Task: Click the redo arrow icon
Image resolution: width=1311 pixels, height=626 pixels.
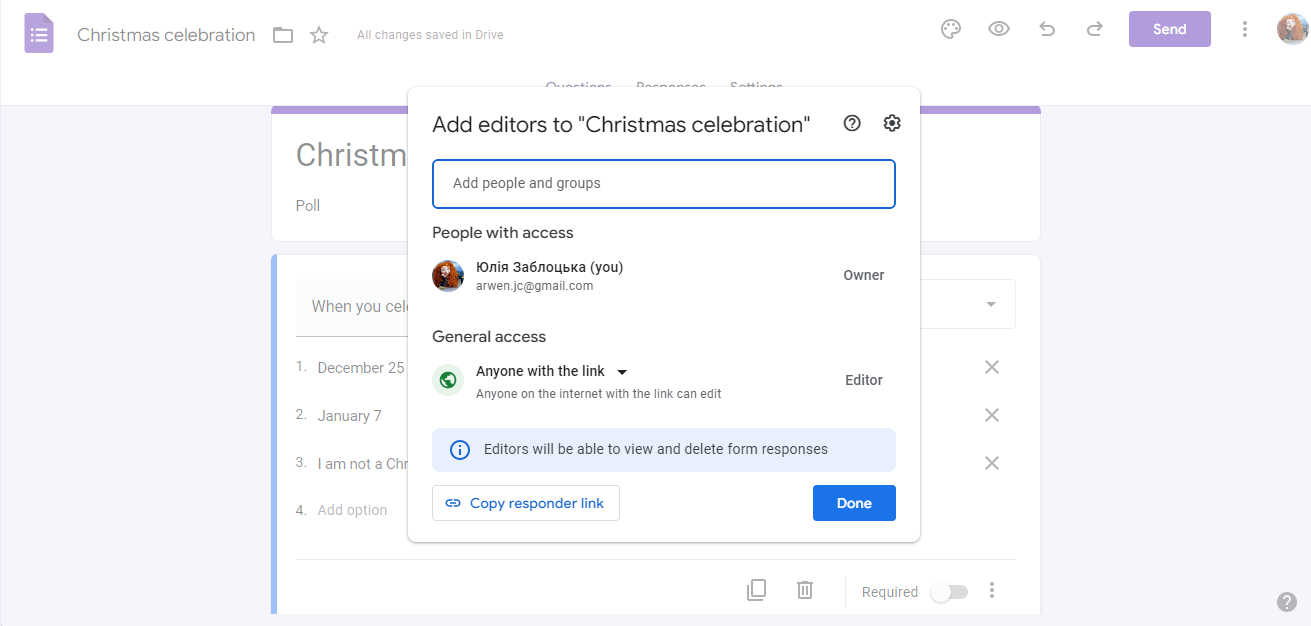Action: point(1095,29)
